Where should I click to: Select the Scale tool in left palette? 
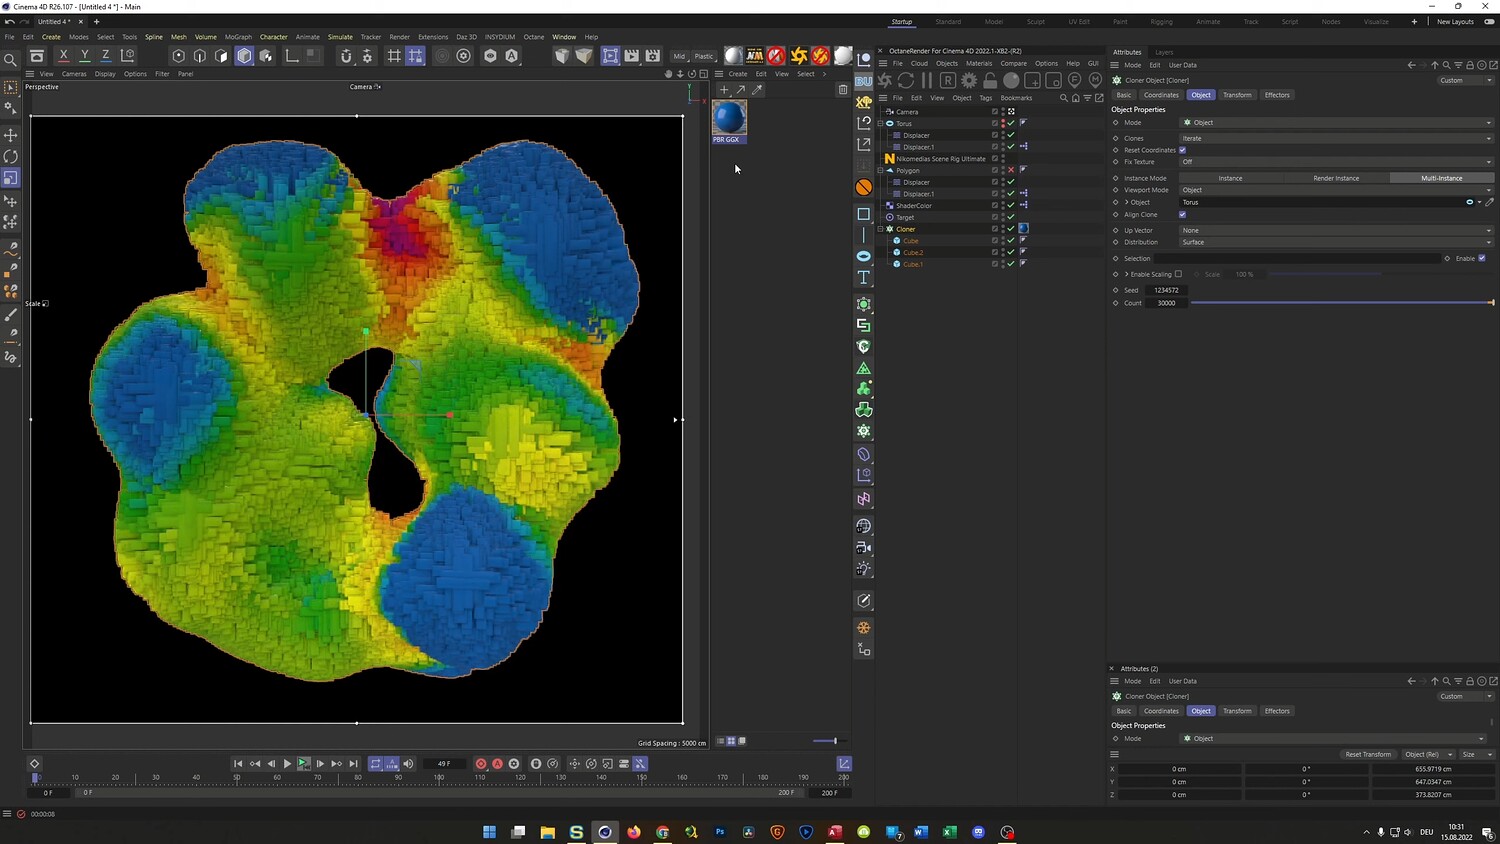click(11, 178)
